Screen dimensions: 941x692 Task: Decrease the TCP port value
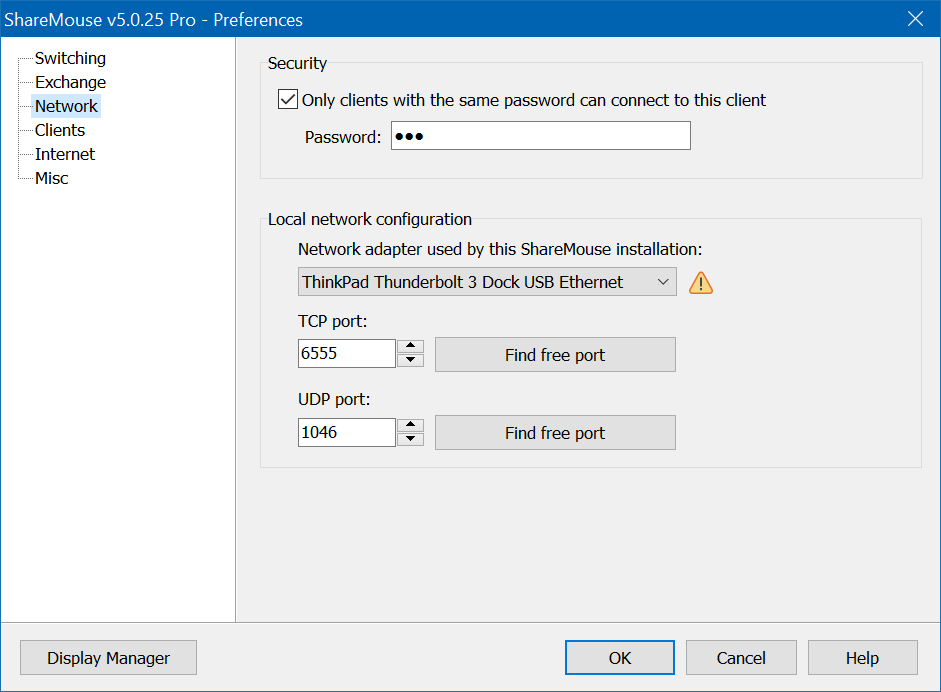coord(411,360)
